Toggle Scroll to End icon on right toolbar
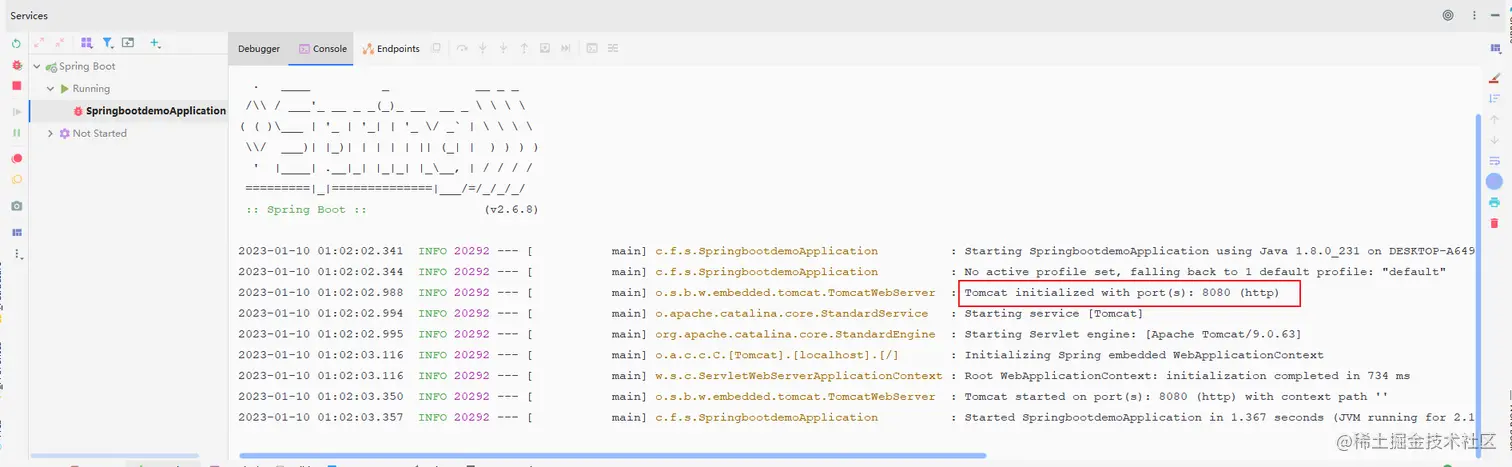 [x=1495, y=98]
